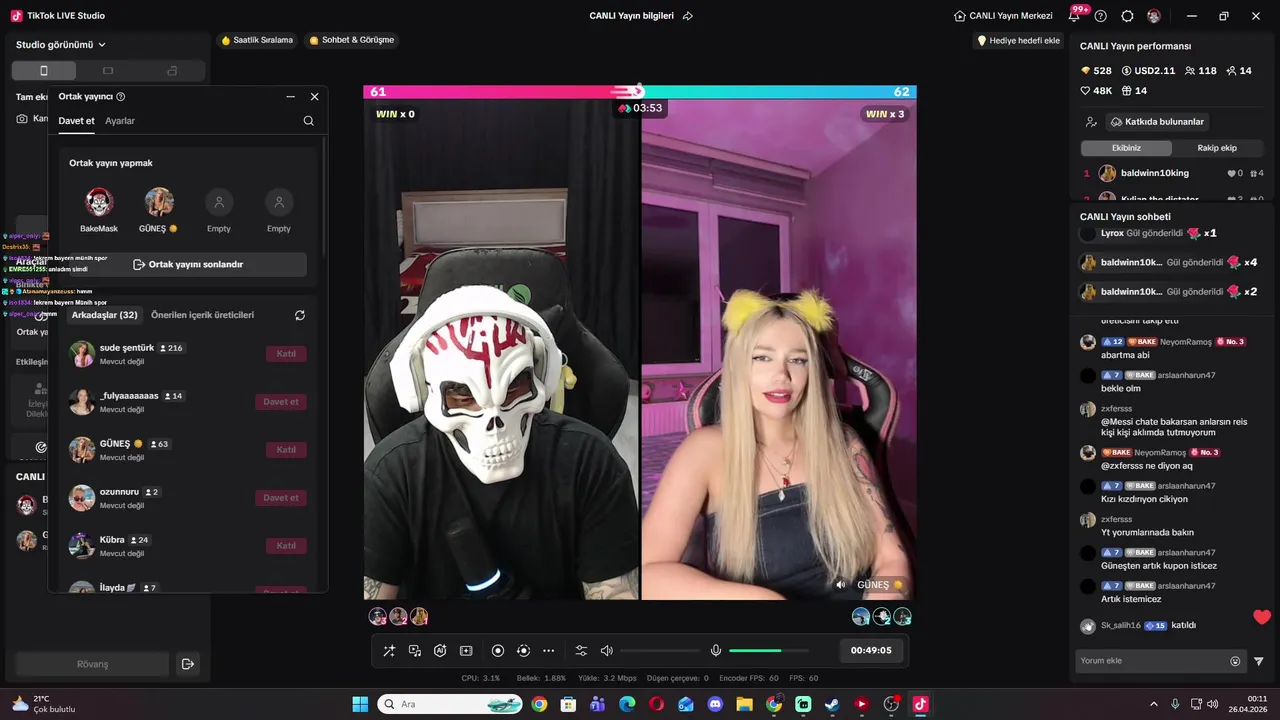
Task: Click the red heart like icon
Action: click(x=1262, y=617)
